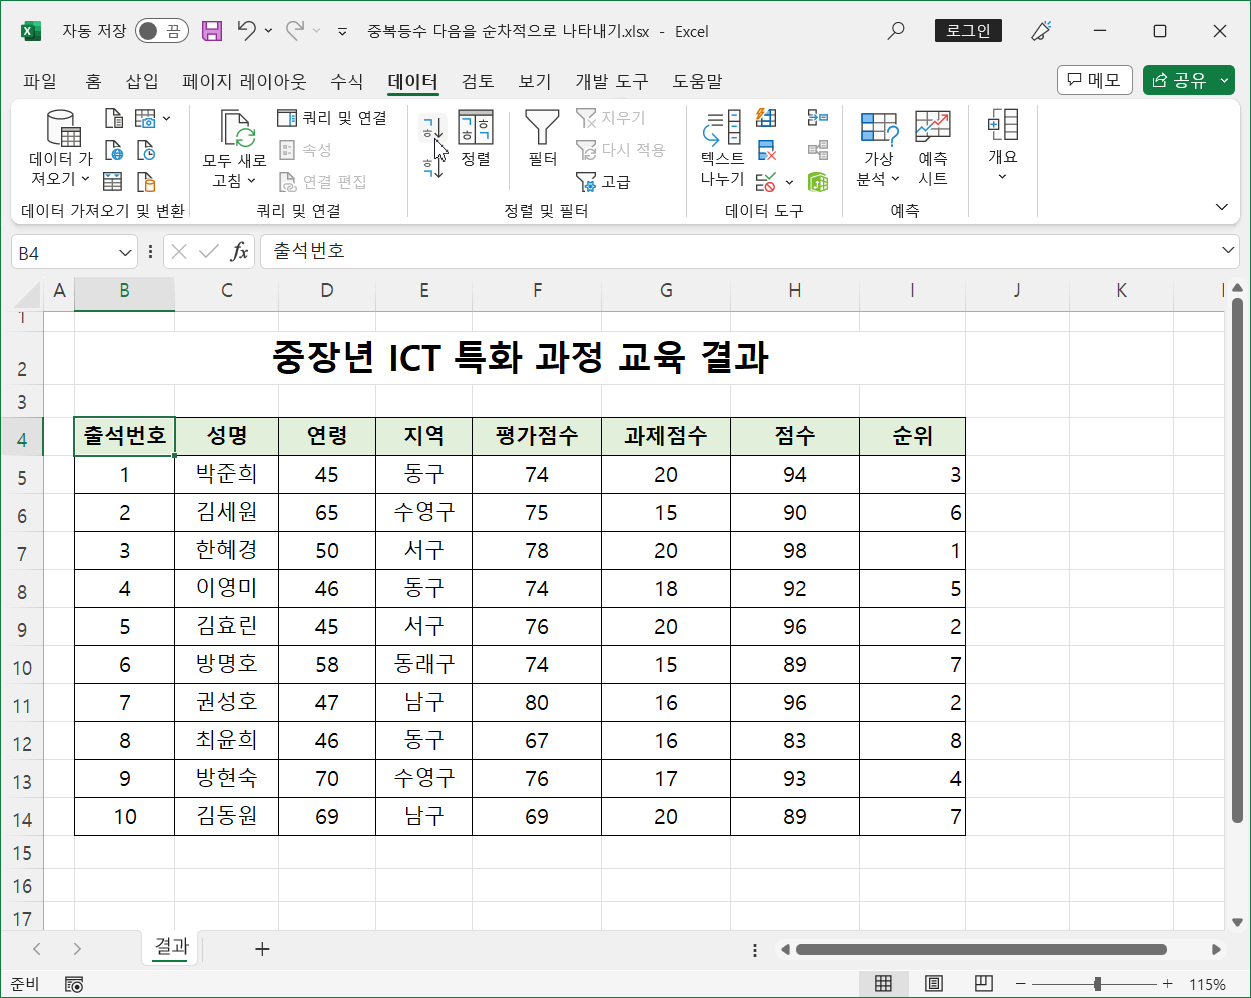Click the Save icon in title bar

click(212, 31)
